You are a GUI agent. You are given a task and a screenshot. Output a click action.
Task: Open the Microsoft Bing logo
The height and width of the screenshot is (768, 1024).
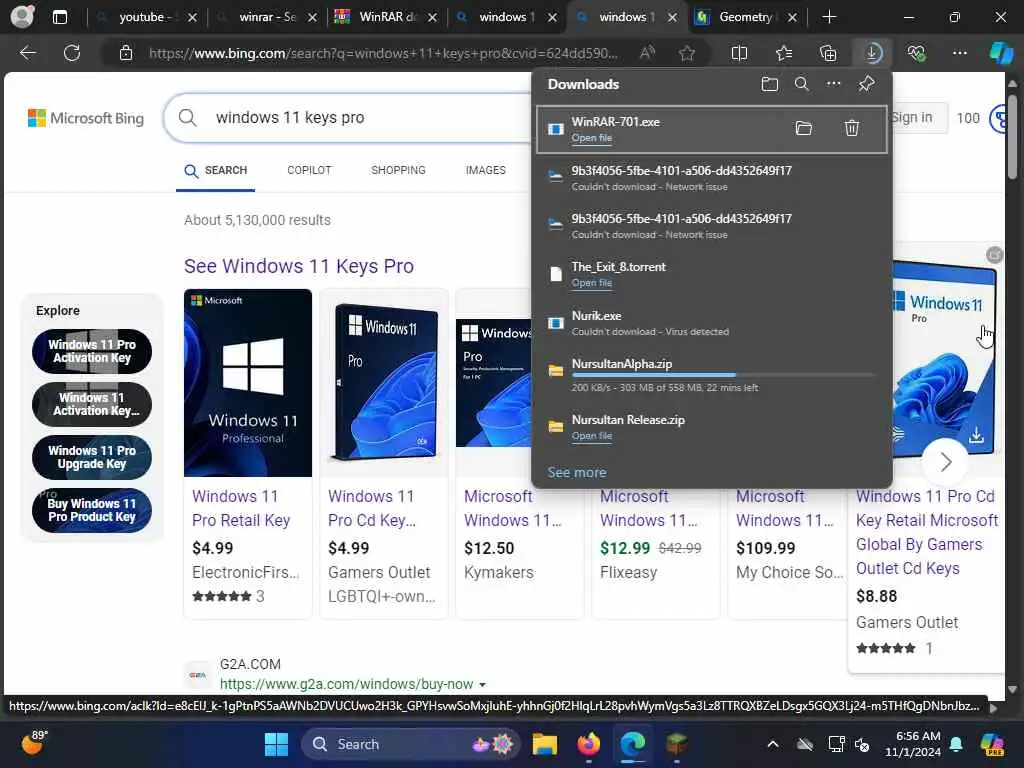coord(86,118)
